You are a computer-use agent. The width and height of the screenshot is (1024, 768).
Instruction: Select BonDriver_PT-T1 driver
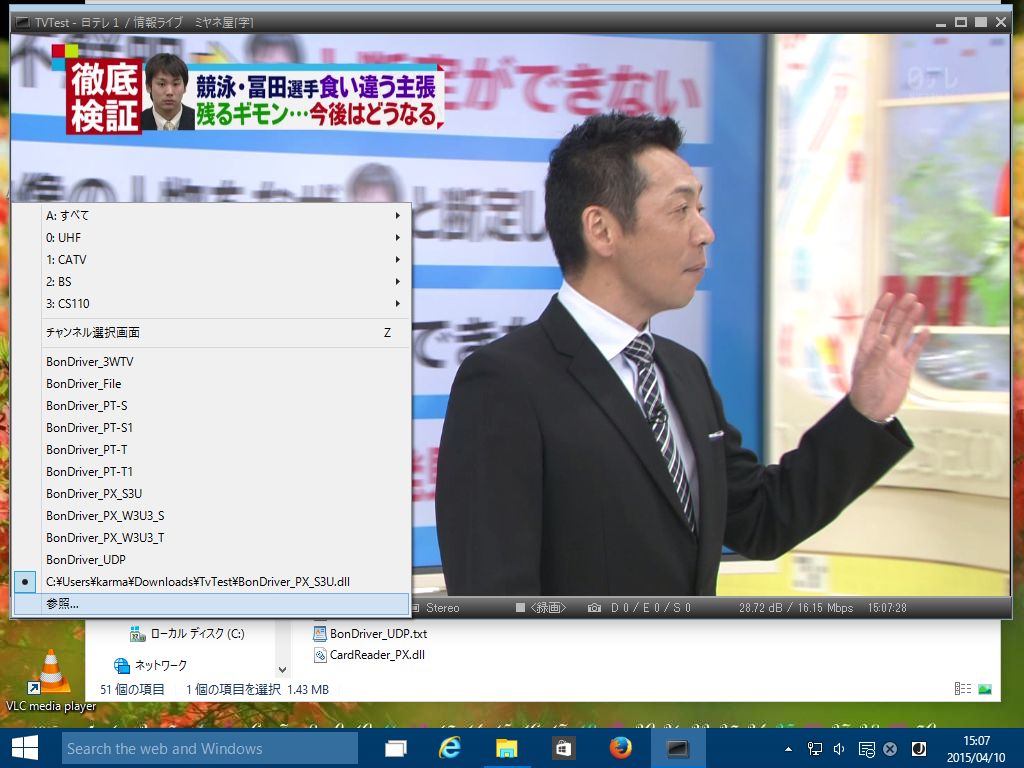coord(212,472)
